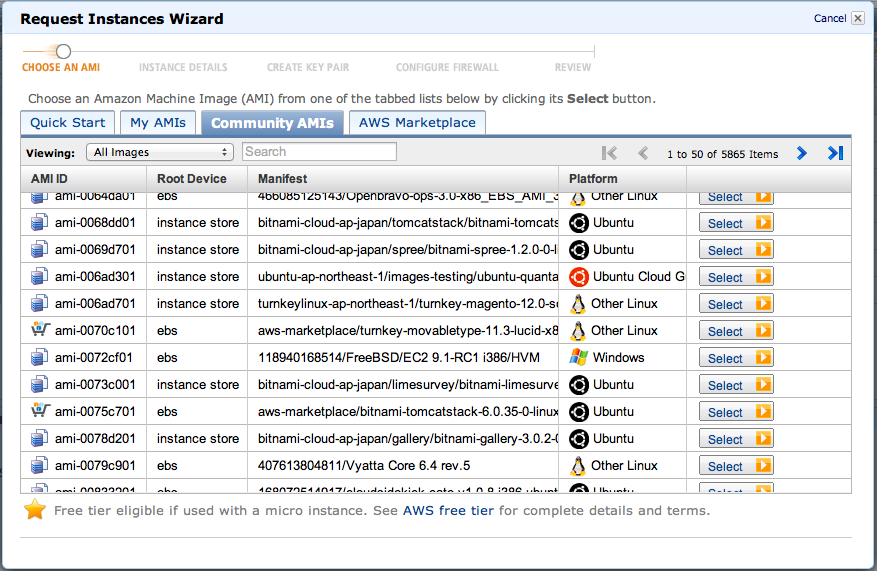877x571 pixels.
Task: Click the gold free tier star icon
Action: click(35, 509)
